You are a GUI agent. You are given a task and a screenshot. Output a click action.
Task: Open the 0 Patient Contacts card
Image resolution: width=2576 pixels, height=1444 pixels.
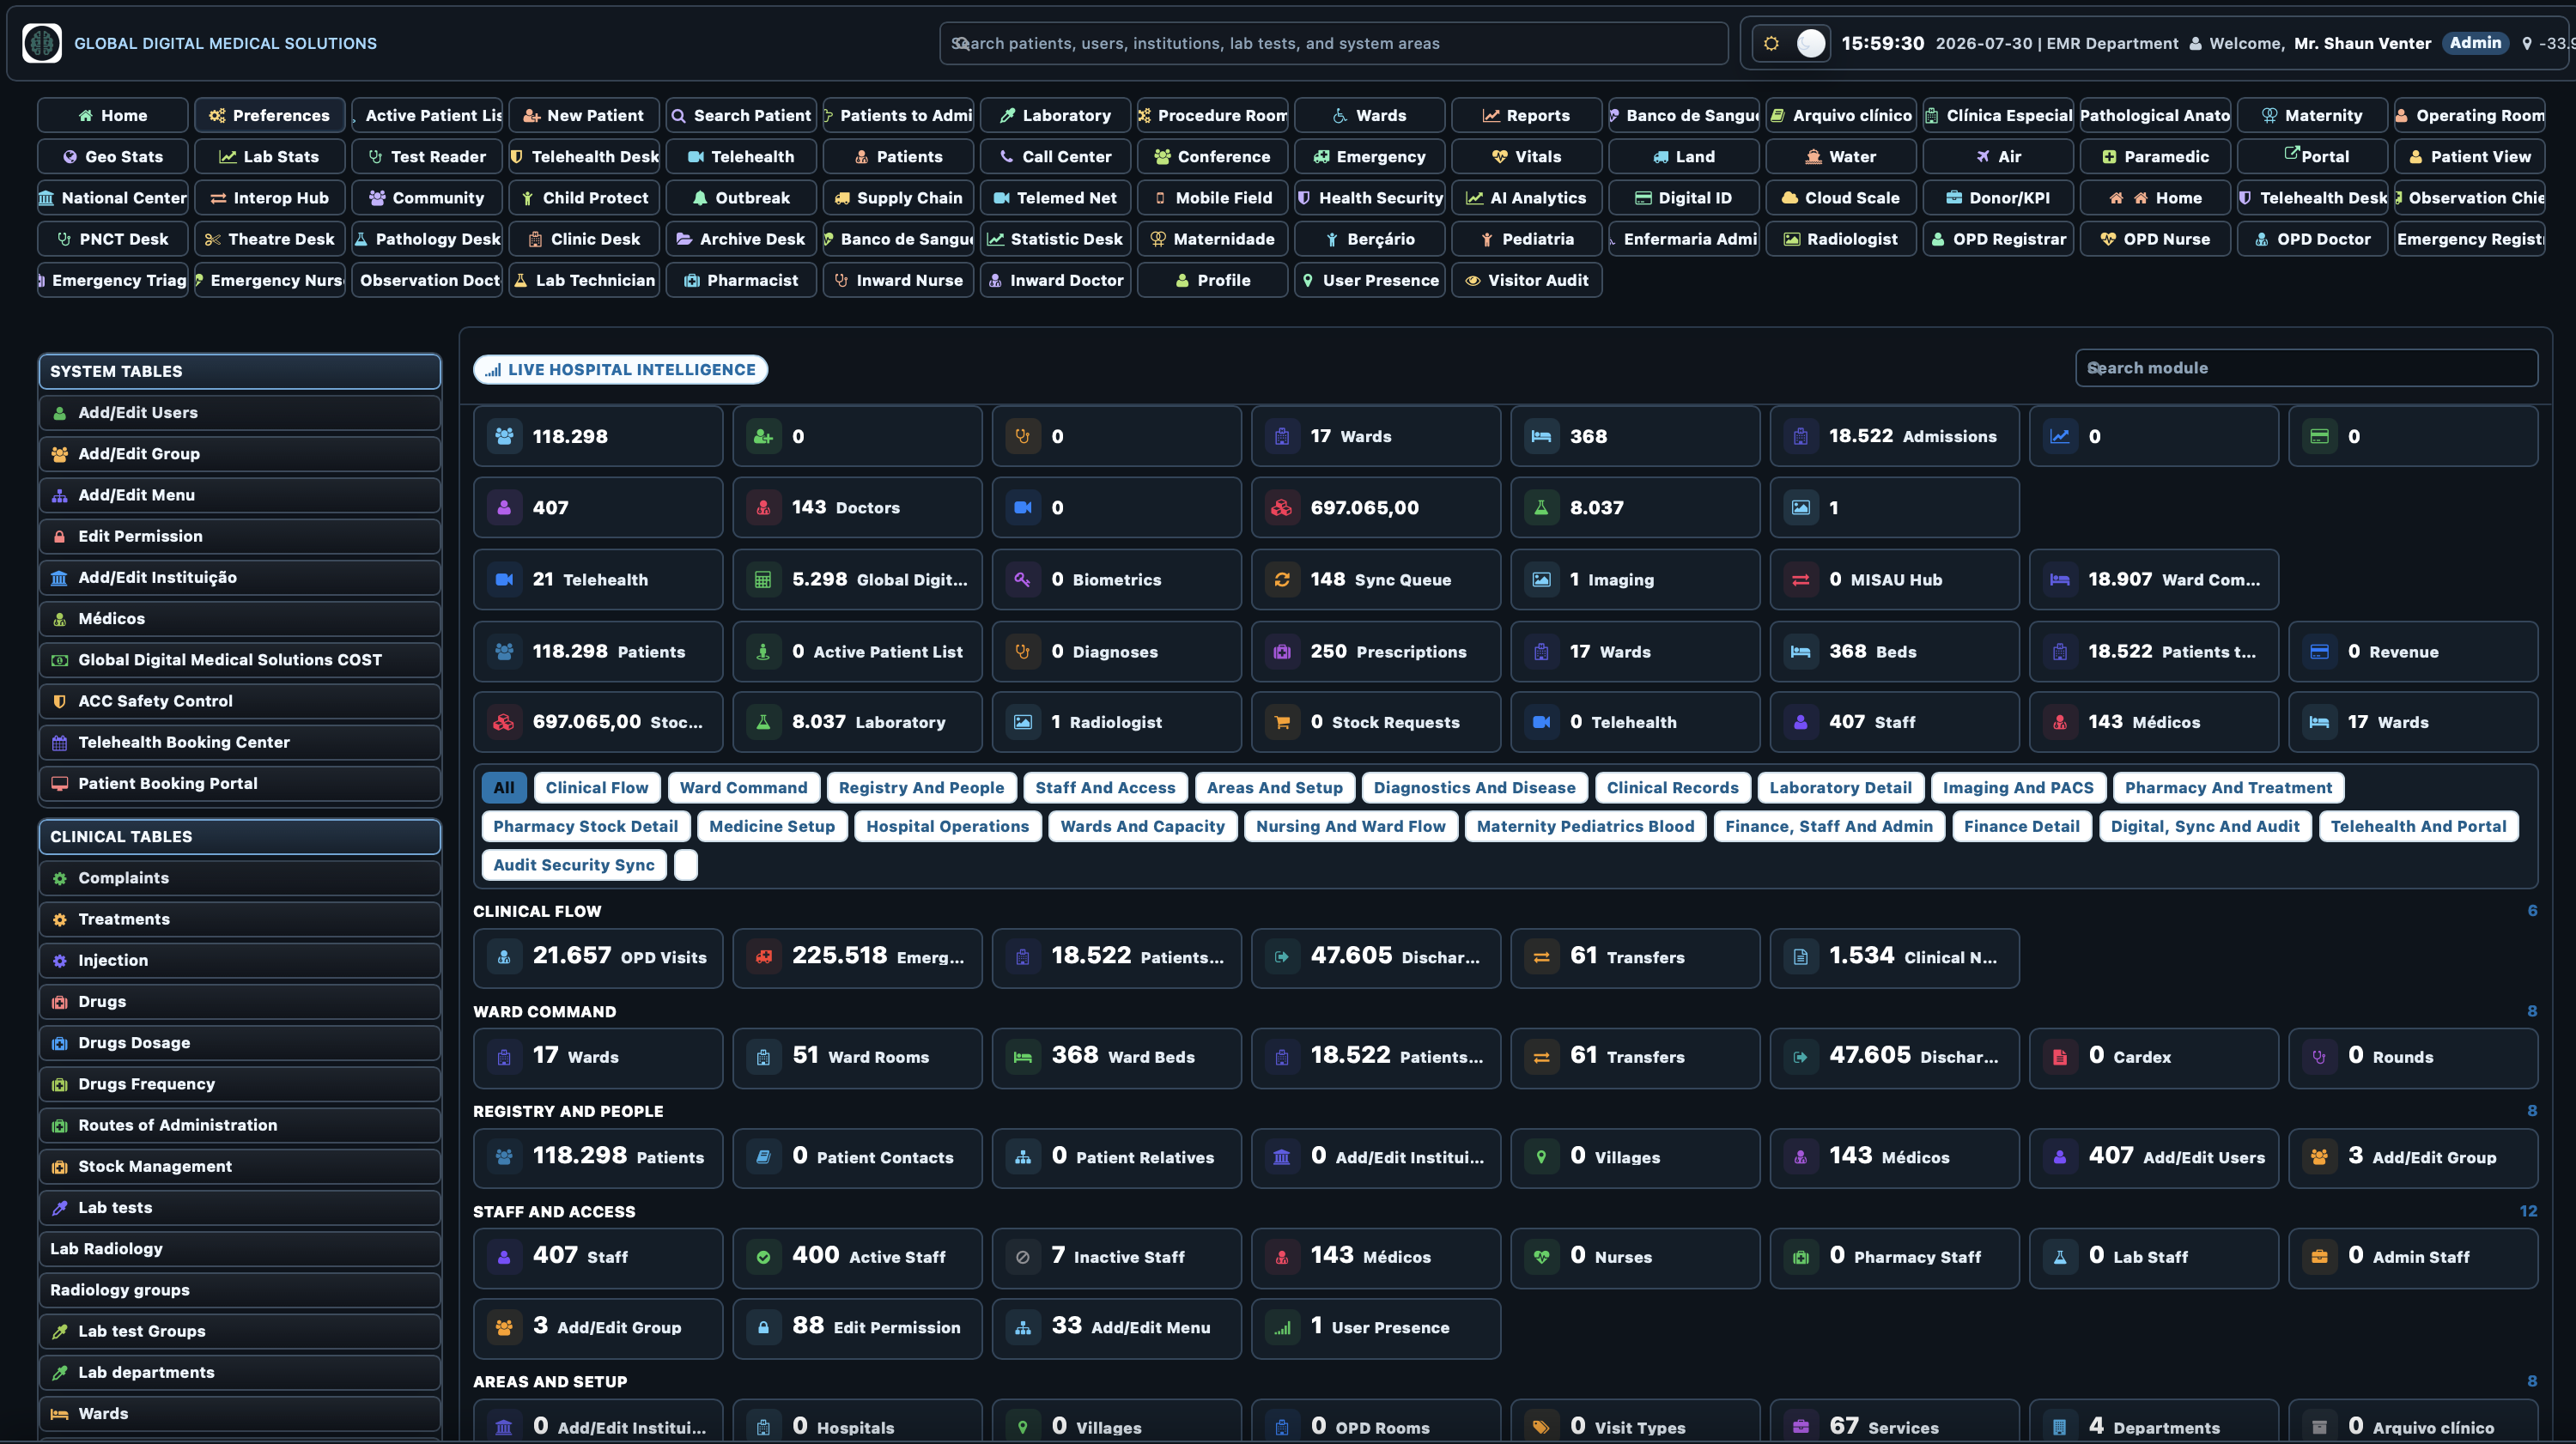click(x=857, y=1157)
